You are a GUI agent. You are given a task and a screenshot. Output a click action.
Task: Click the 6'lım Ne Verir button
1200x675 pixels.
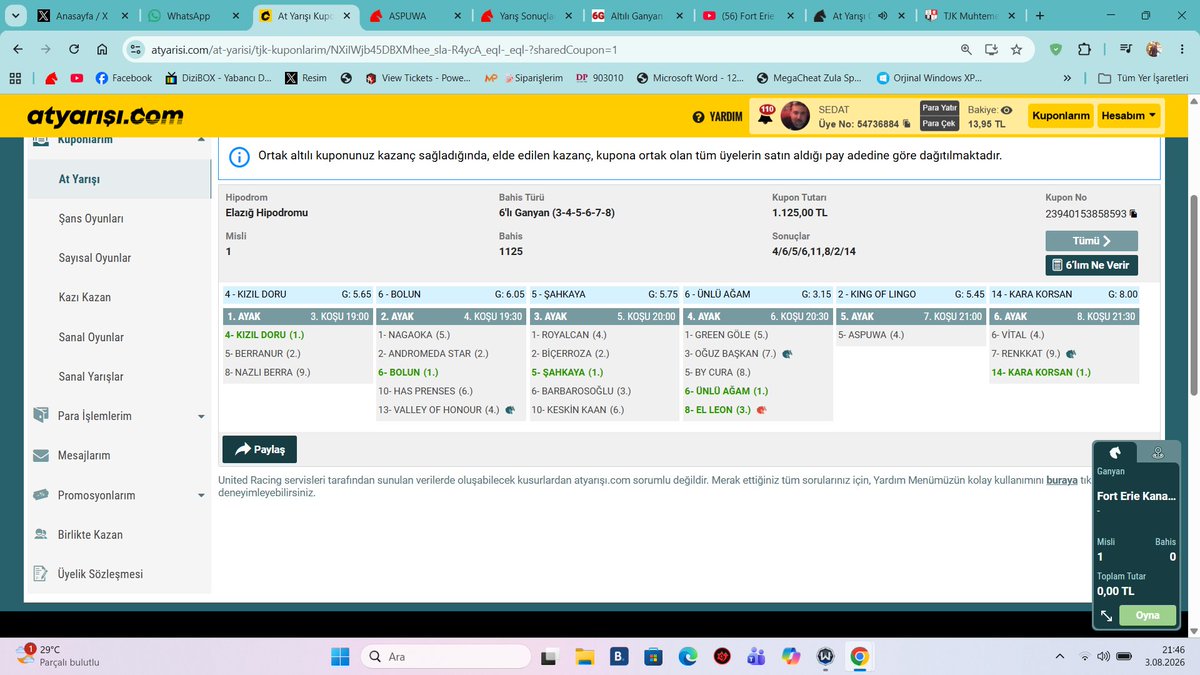1091,266
